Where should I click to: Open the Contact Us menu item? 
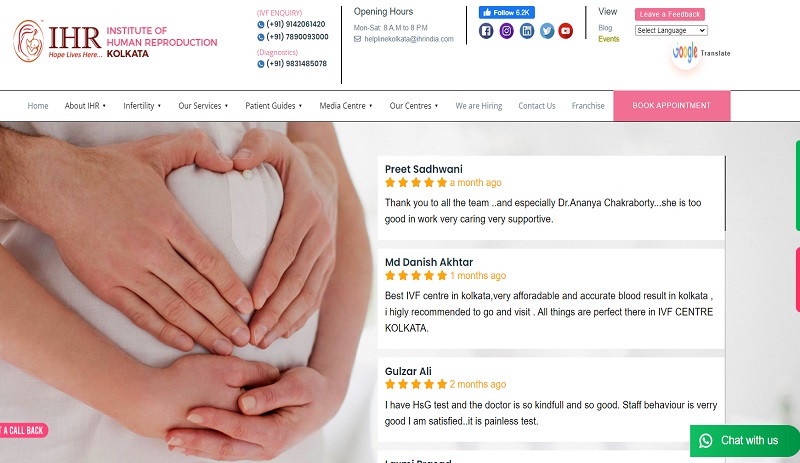(x=537, y=106)
